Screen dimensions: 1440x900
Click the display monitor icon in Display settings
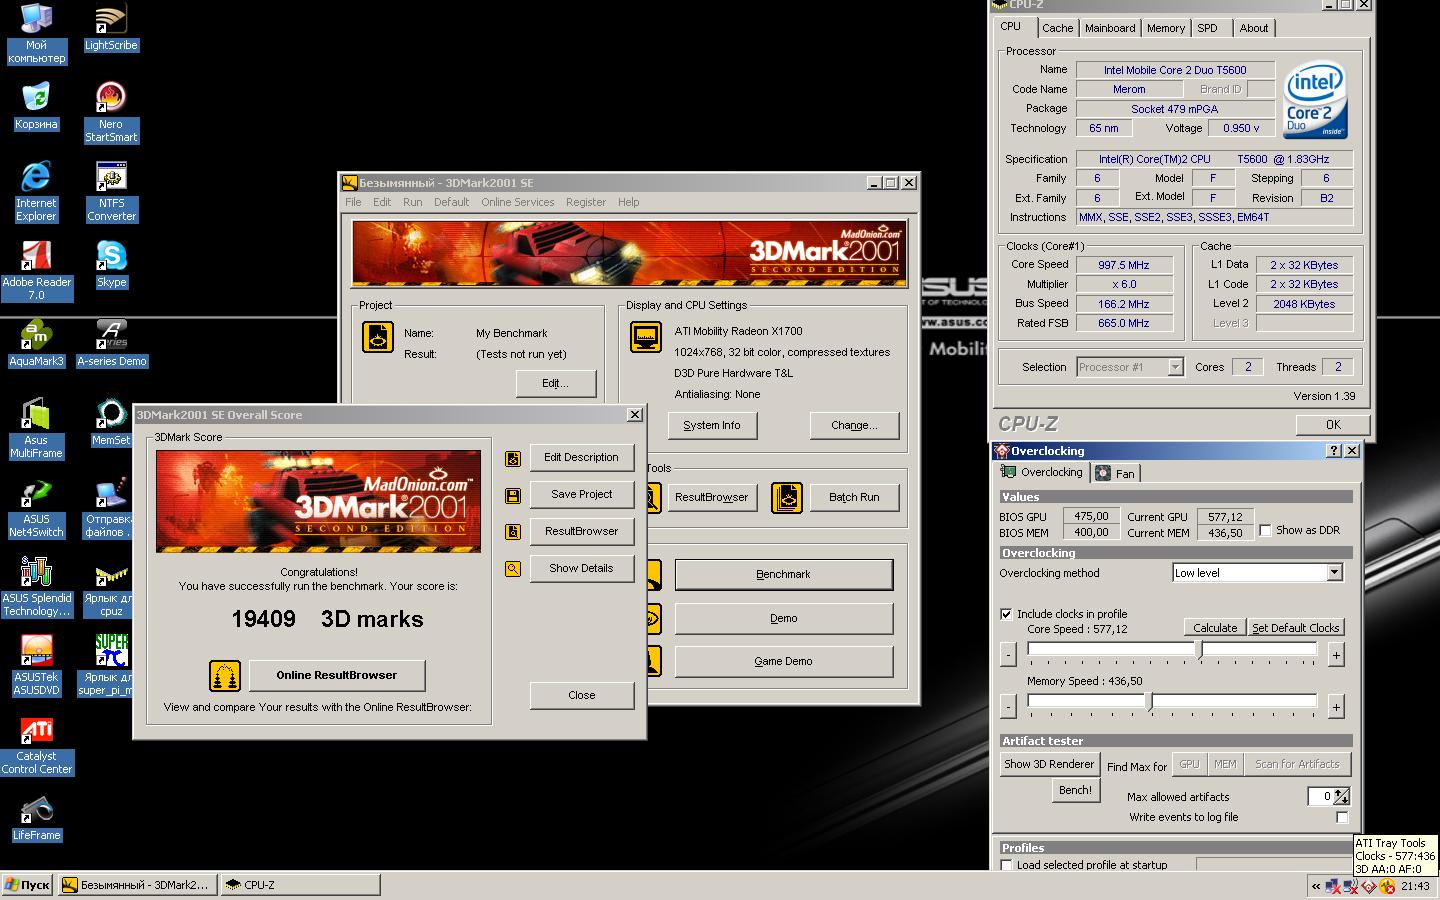click(645, 337)
